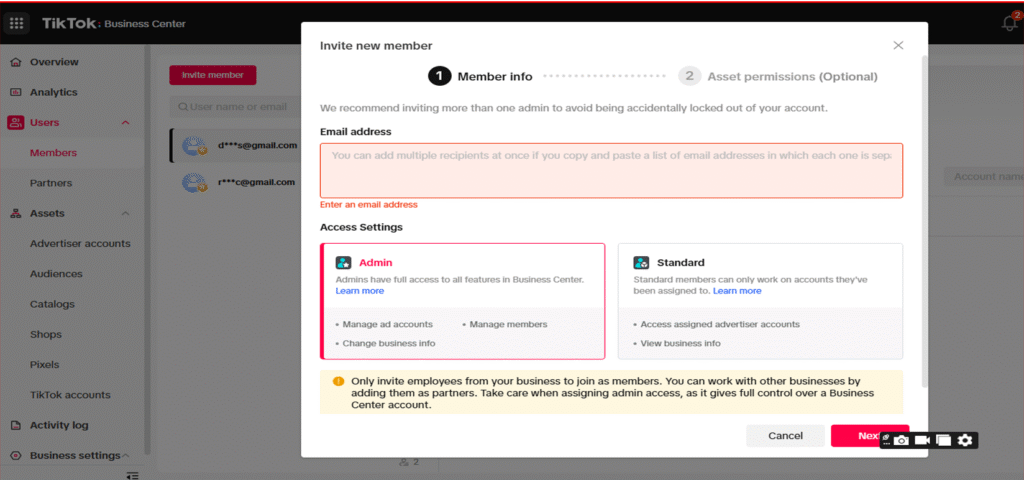Click Learn more under Admin description

pyautogui.click(x=359, y=291)
